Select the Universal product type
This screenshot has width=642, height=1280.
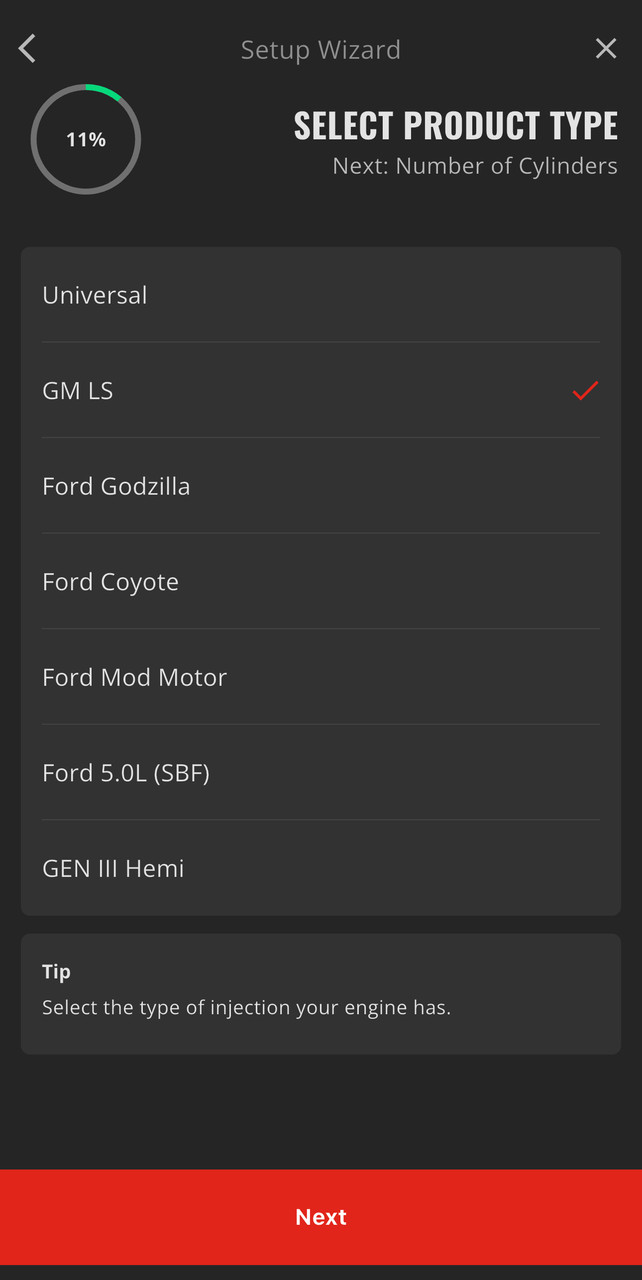95,295
